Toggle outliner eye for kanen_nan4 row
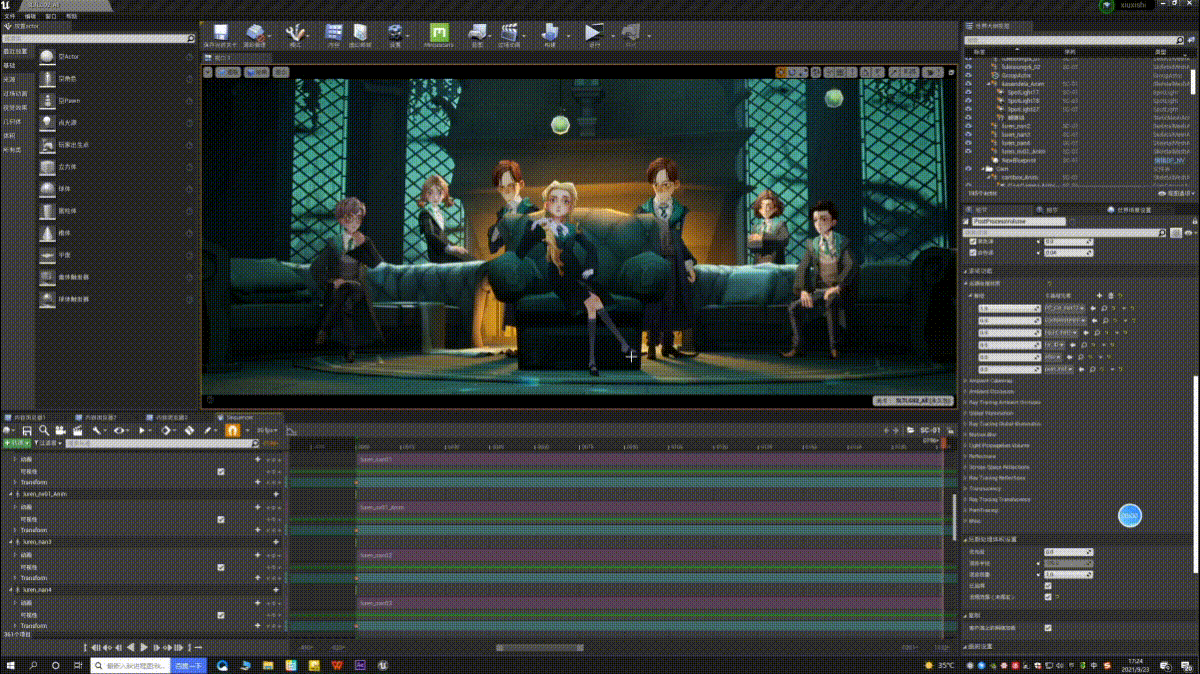Viewport: 1200px width, 674px height. pos(968,143)
